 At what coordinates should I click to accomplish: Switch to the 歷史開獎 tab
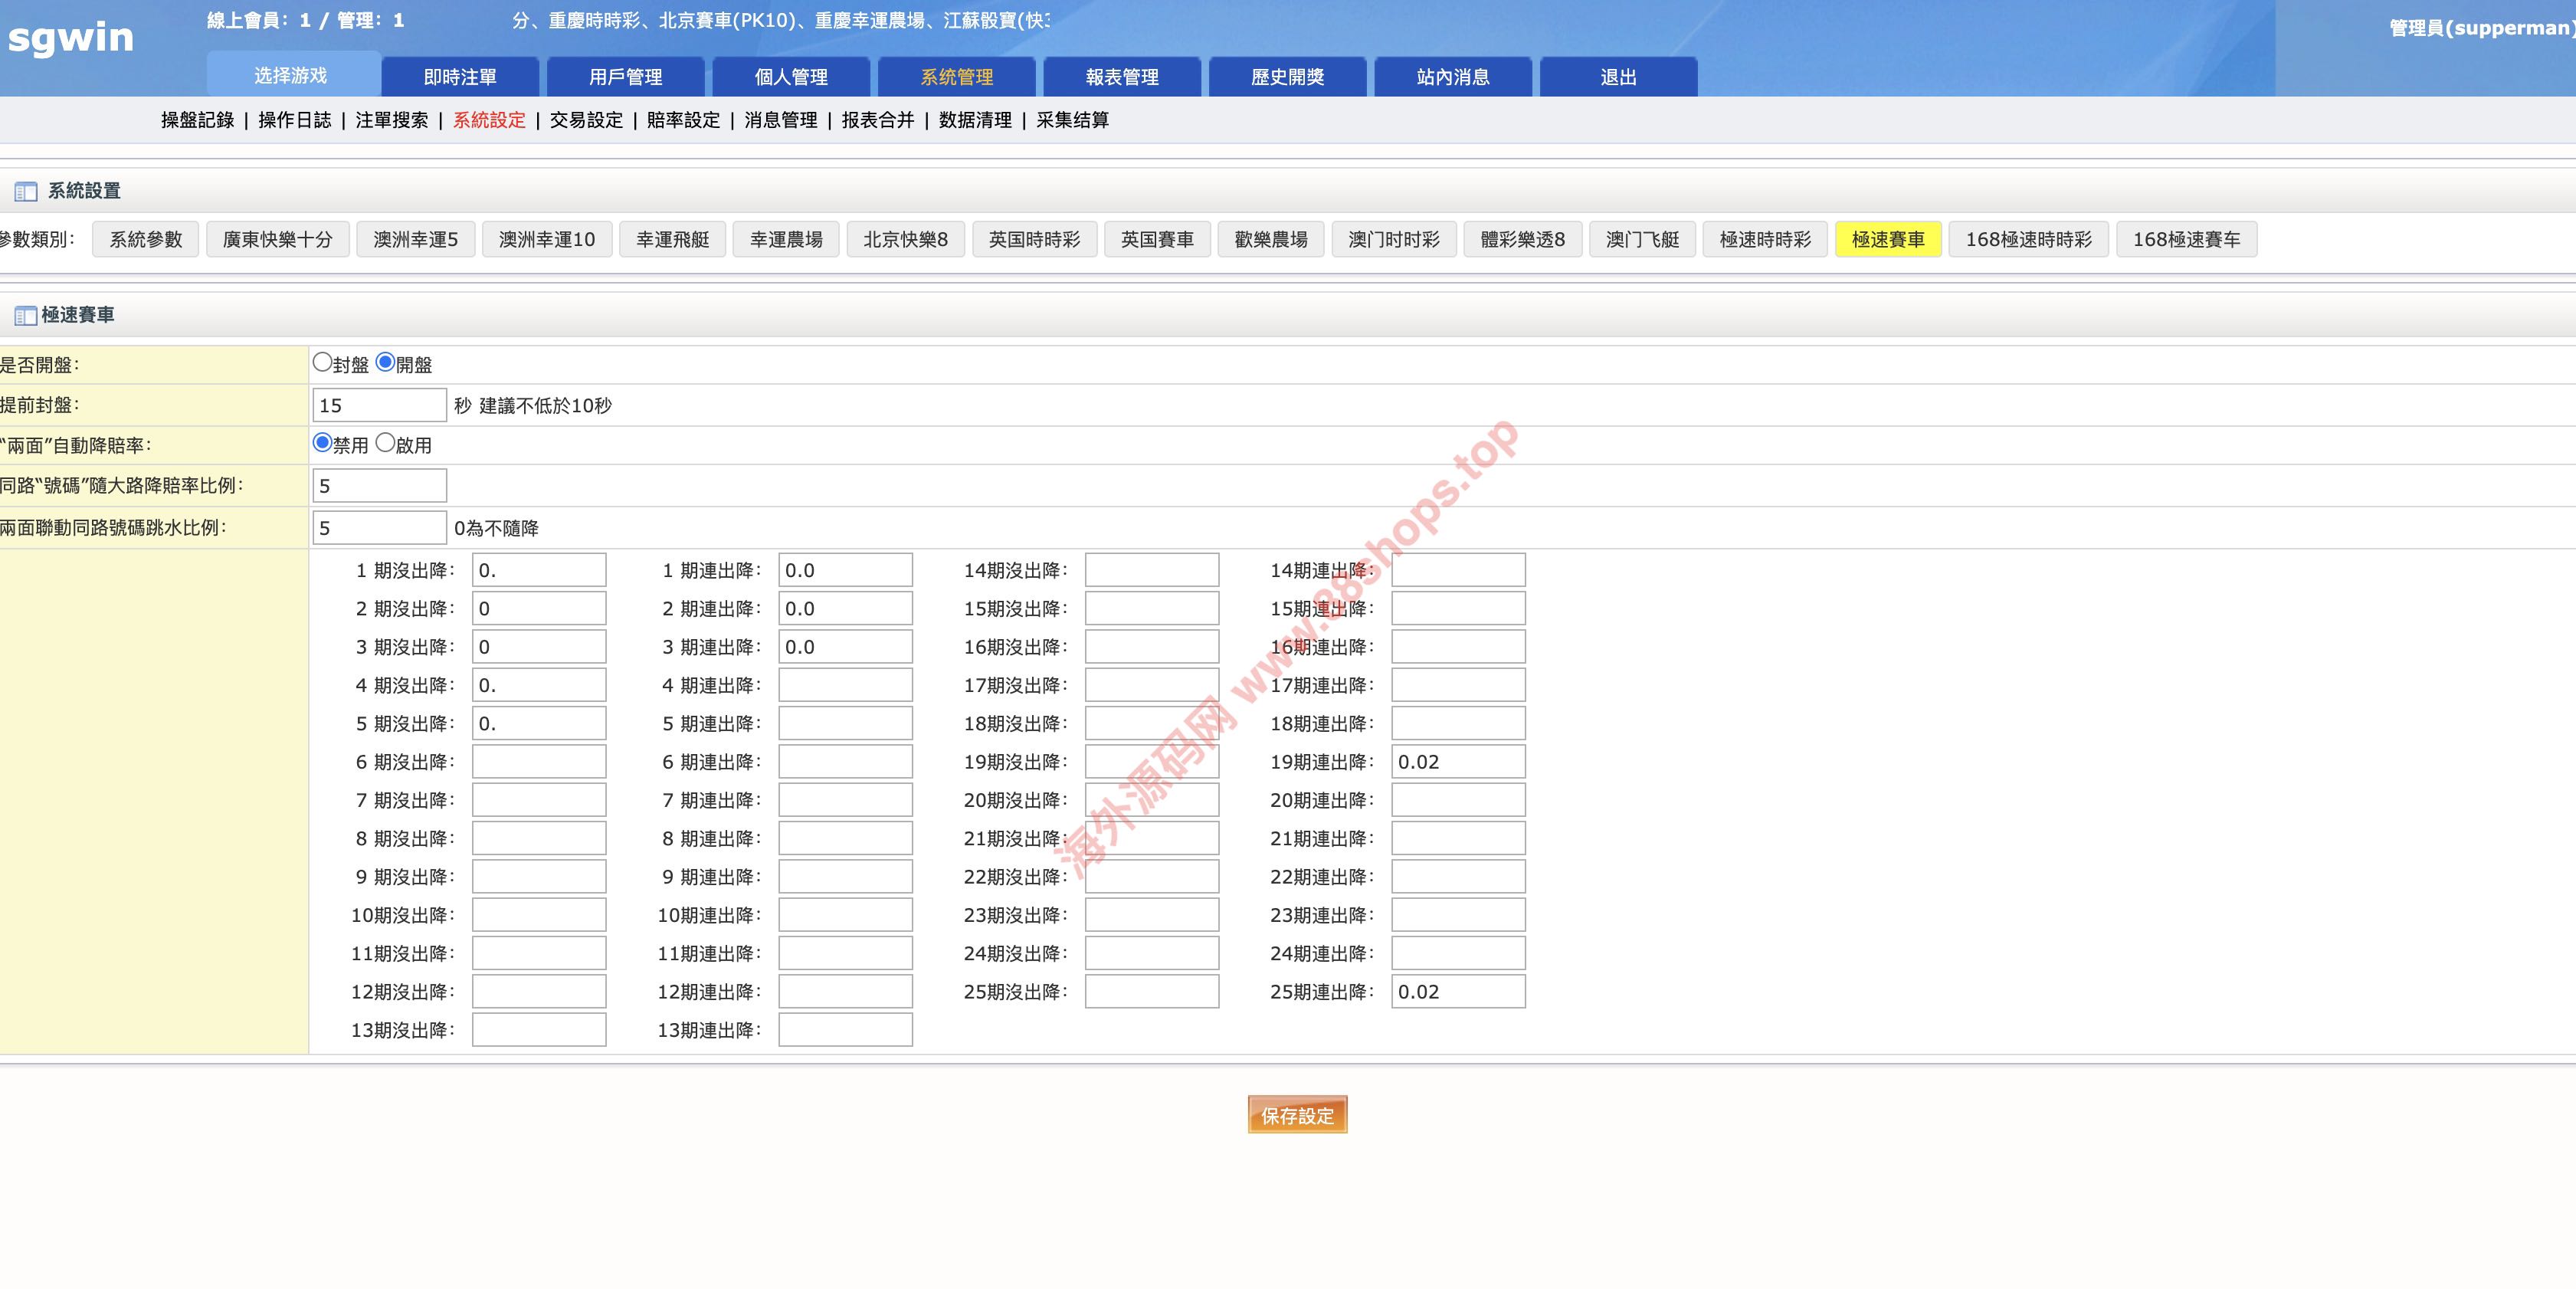coord(1287,77)
